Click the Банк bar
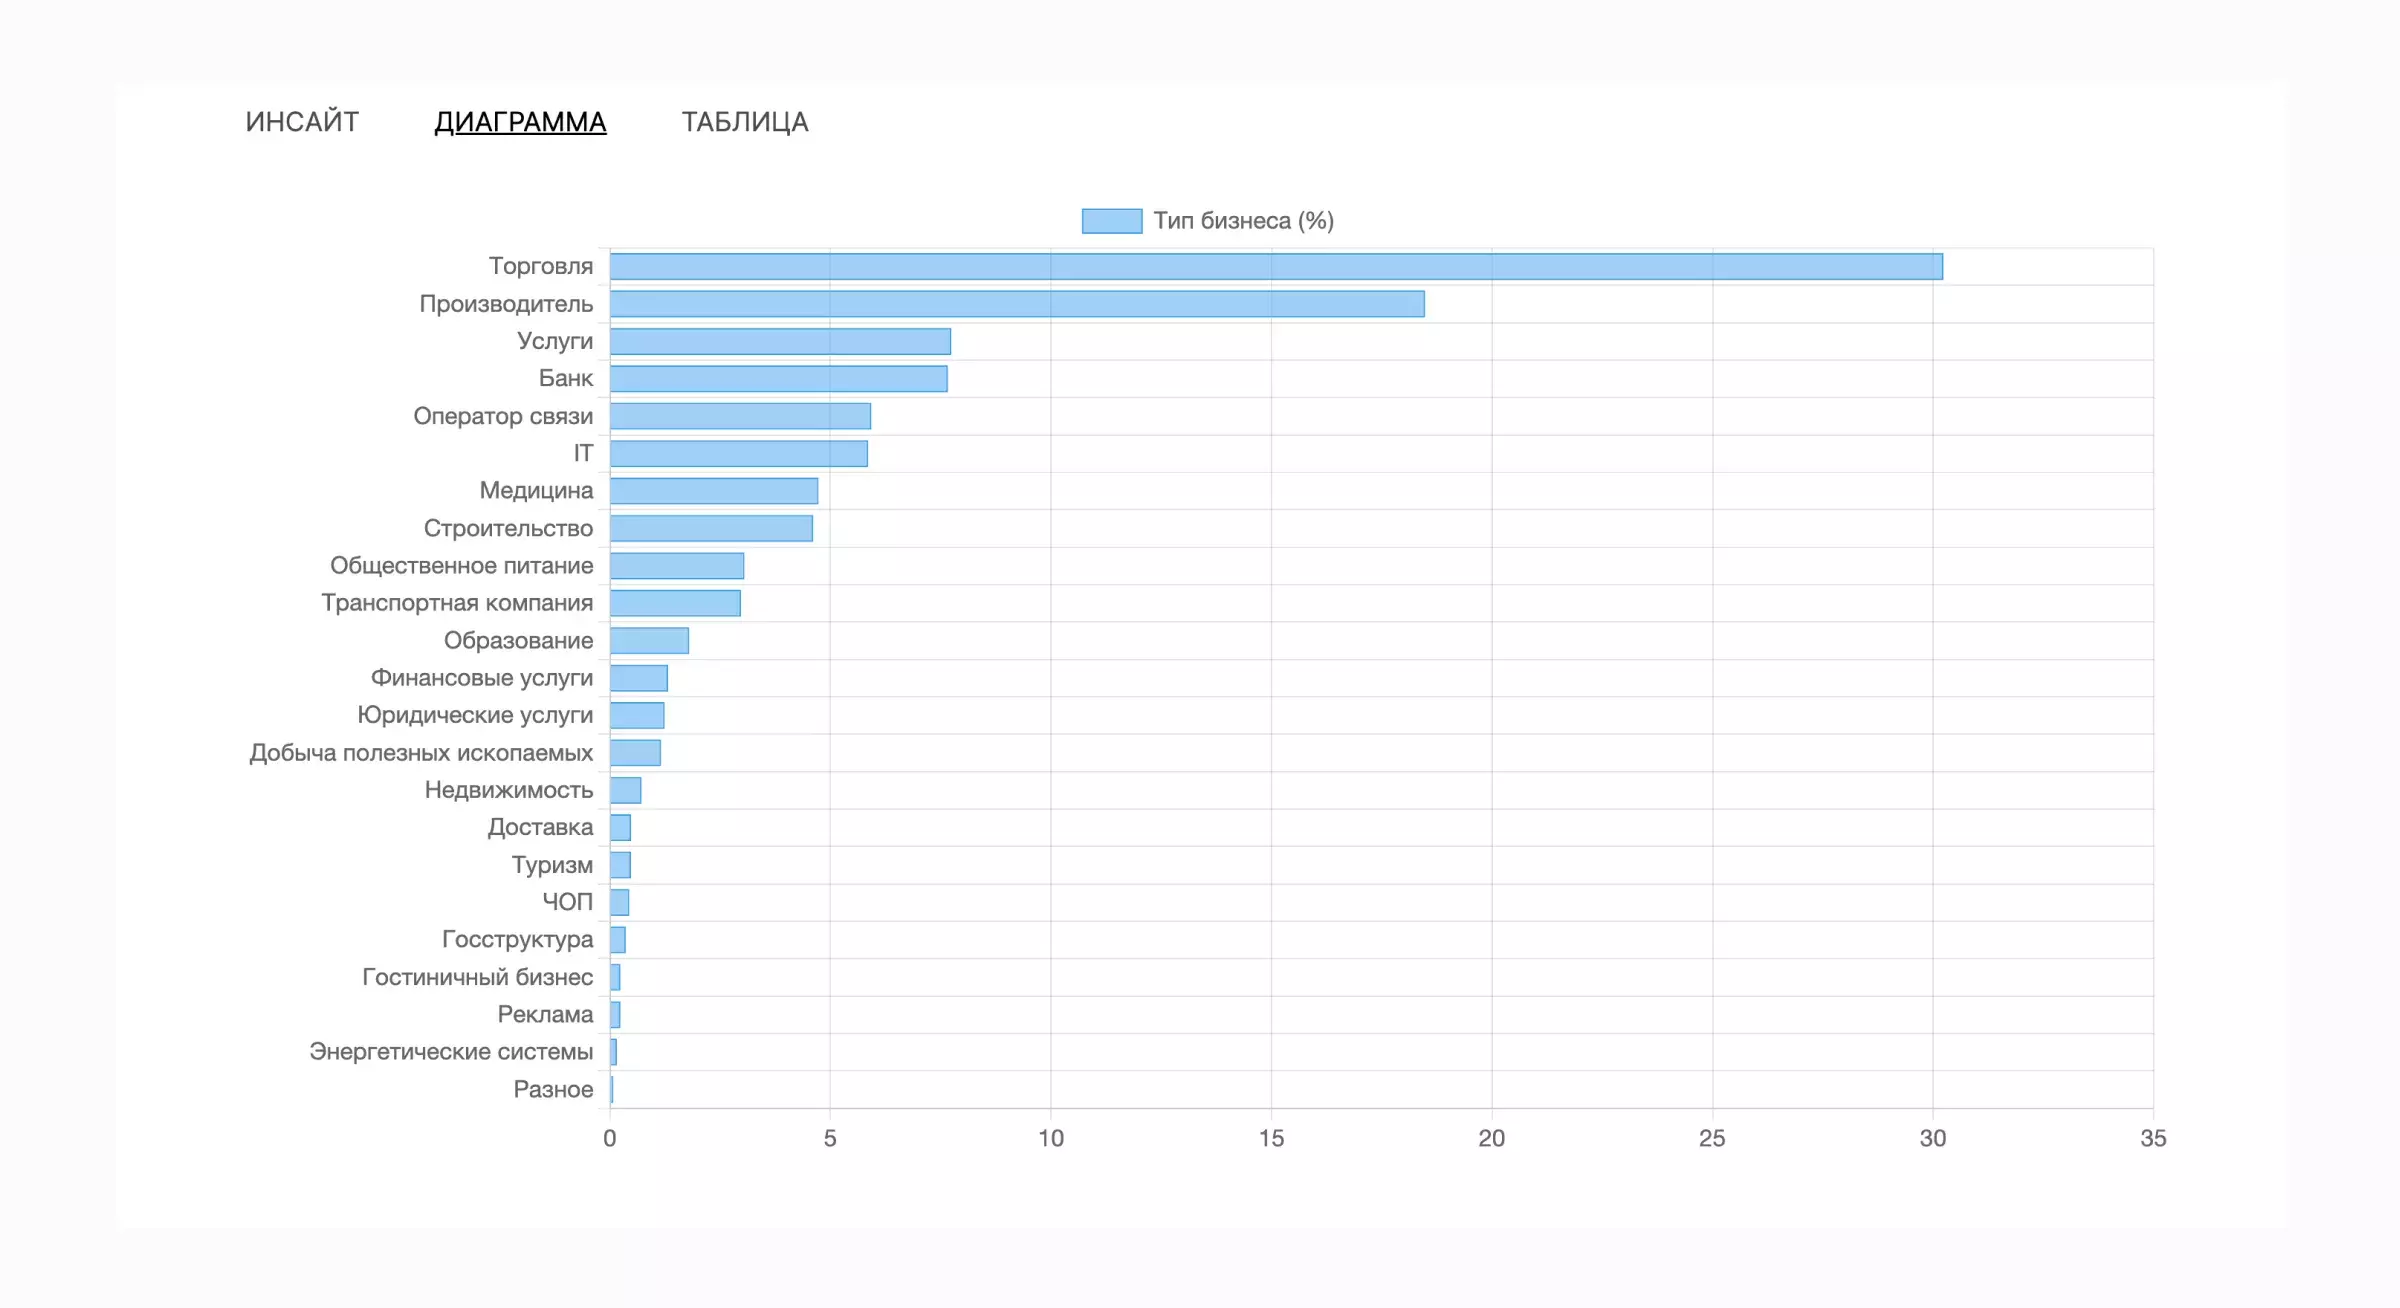This screenshot has height=1308, width=2400. pos(778,379)
